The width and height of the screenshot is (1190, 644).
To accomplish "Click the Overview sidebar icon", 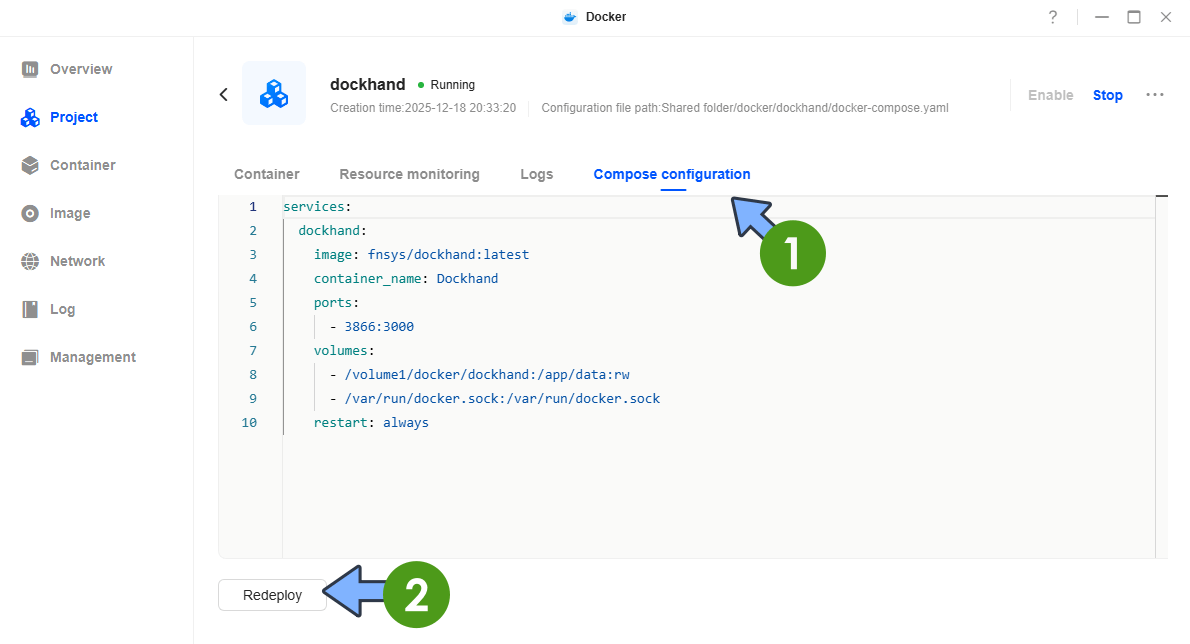I will (x=30, y=69).
